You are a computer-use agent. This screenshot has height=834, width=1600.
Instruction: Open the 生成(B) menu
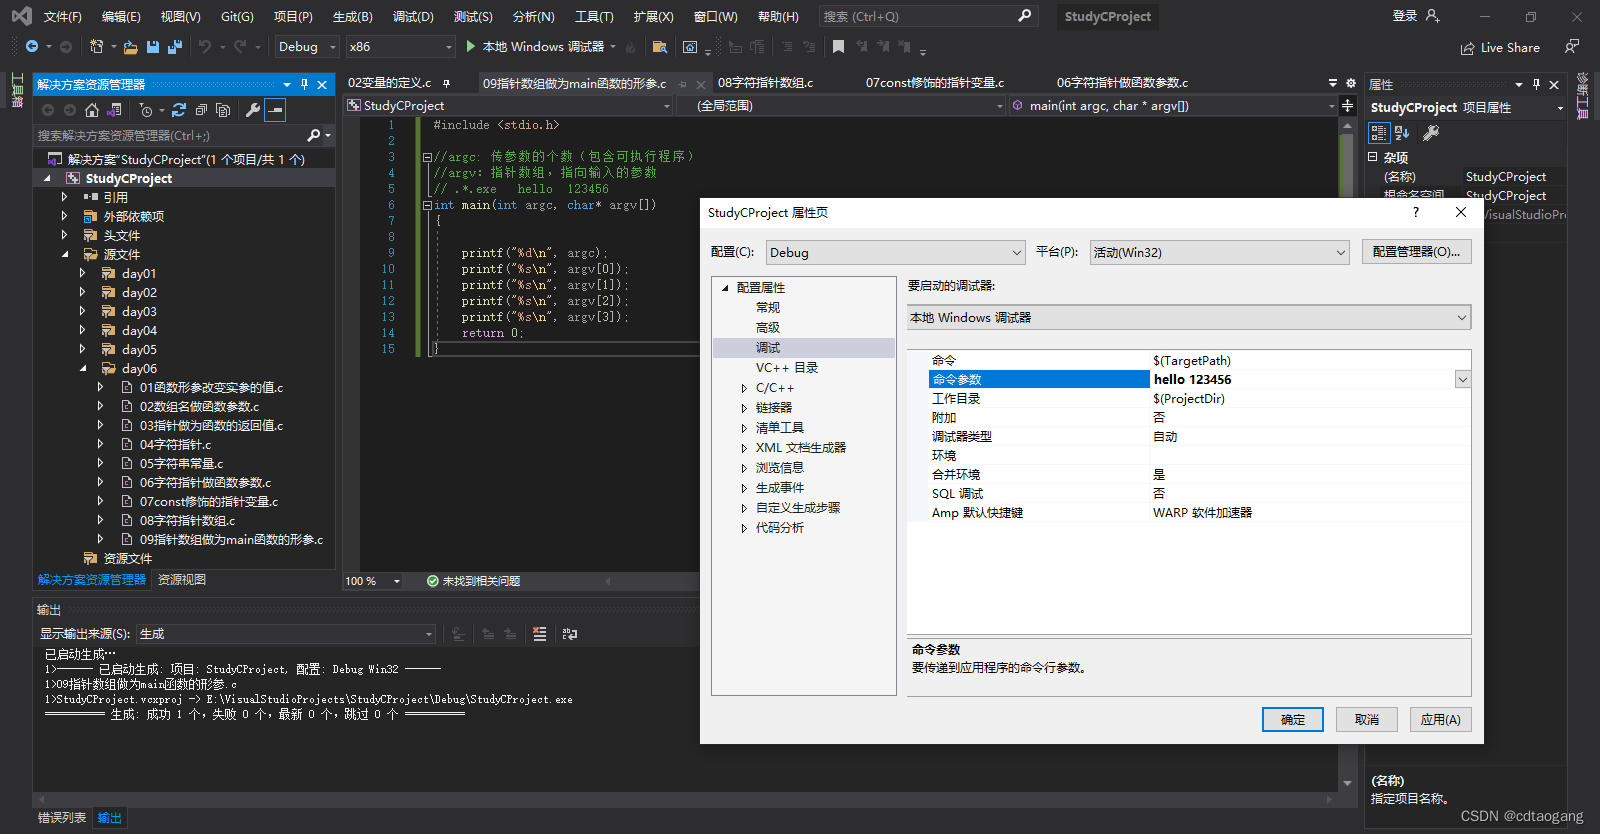pyautogui.click(x=352, y=17)
